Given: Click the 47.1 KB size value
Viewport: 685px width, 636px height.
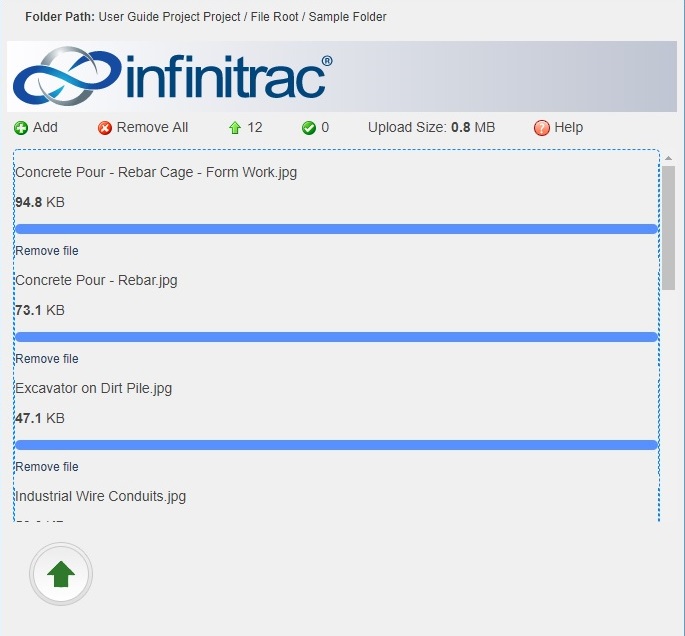Looking at the screenshot, I should 40,418.
